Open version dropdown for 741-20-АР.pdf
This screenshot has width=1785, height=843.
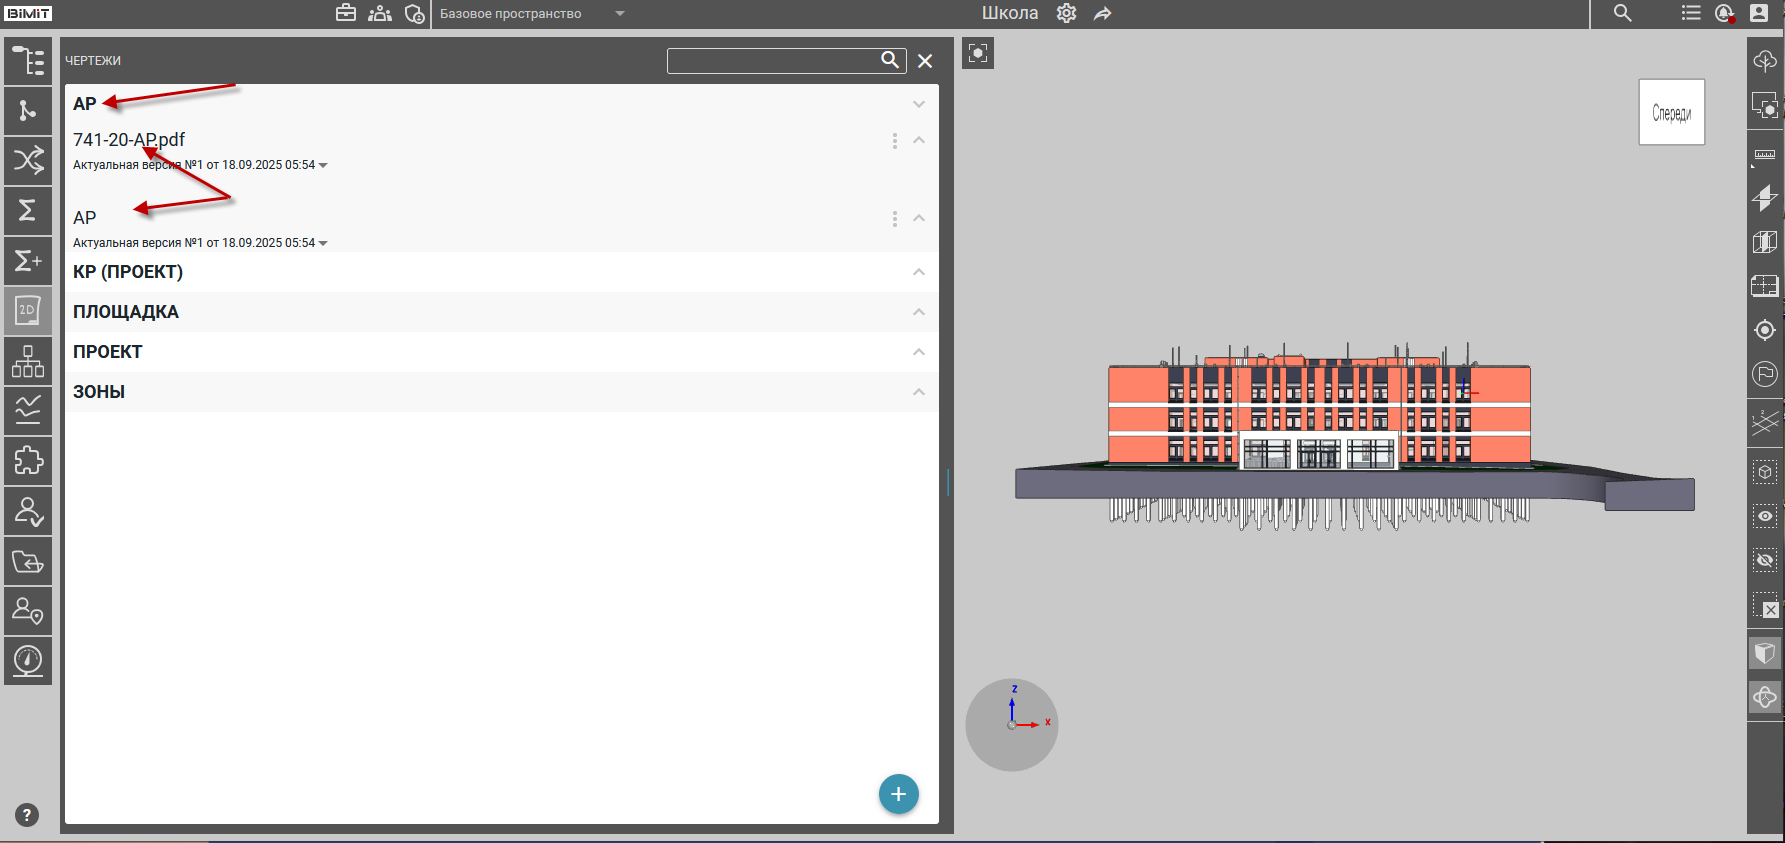[323, 165]
